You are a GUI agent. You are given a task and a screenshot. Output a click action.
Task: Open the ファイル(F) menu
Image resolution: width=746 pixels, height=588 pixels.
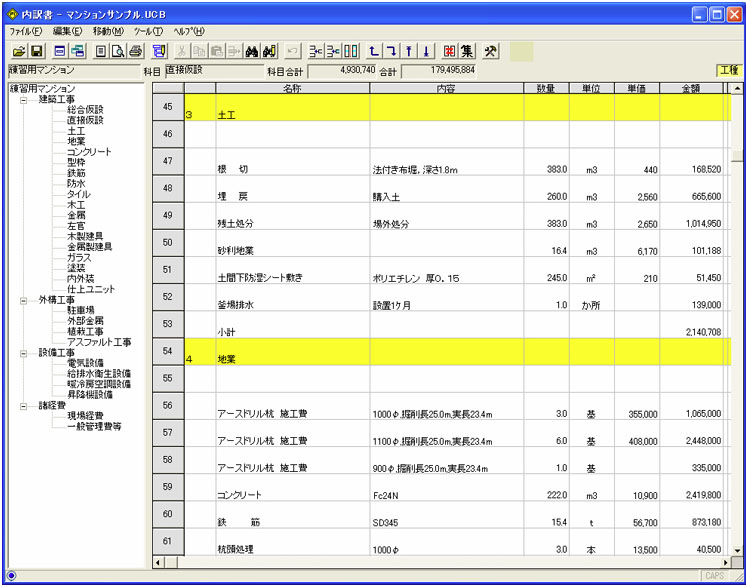coord(25,31)
